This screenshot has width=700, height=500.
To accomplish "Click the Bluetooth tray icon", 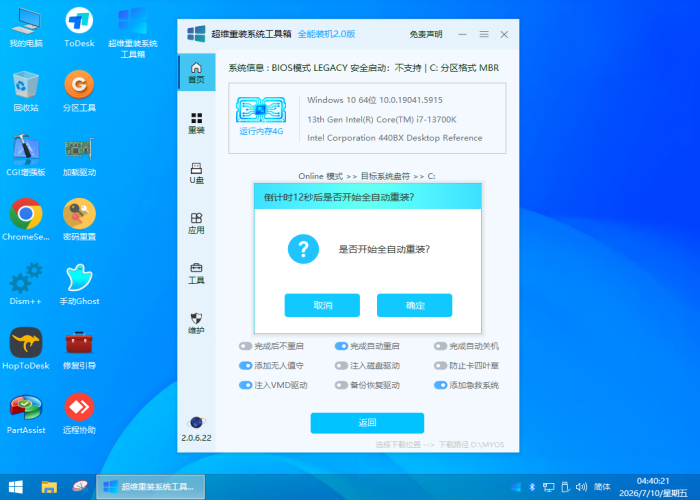I will (532, 487).
